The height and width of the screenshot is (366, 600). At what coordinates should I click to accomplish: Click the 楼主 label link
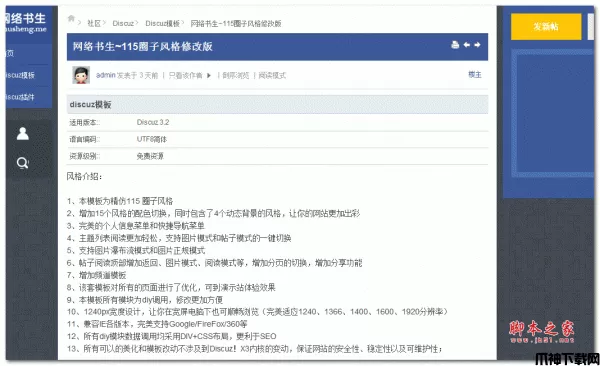(475, 75)
